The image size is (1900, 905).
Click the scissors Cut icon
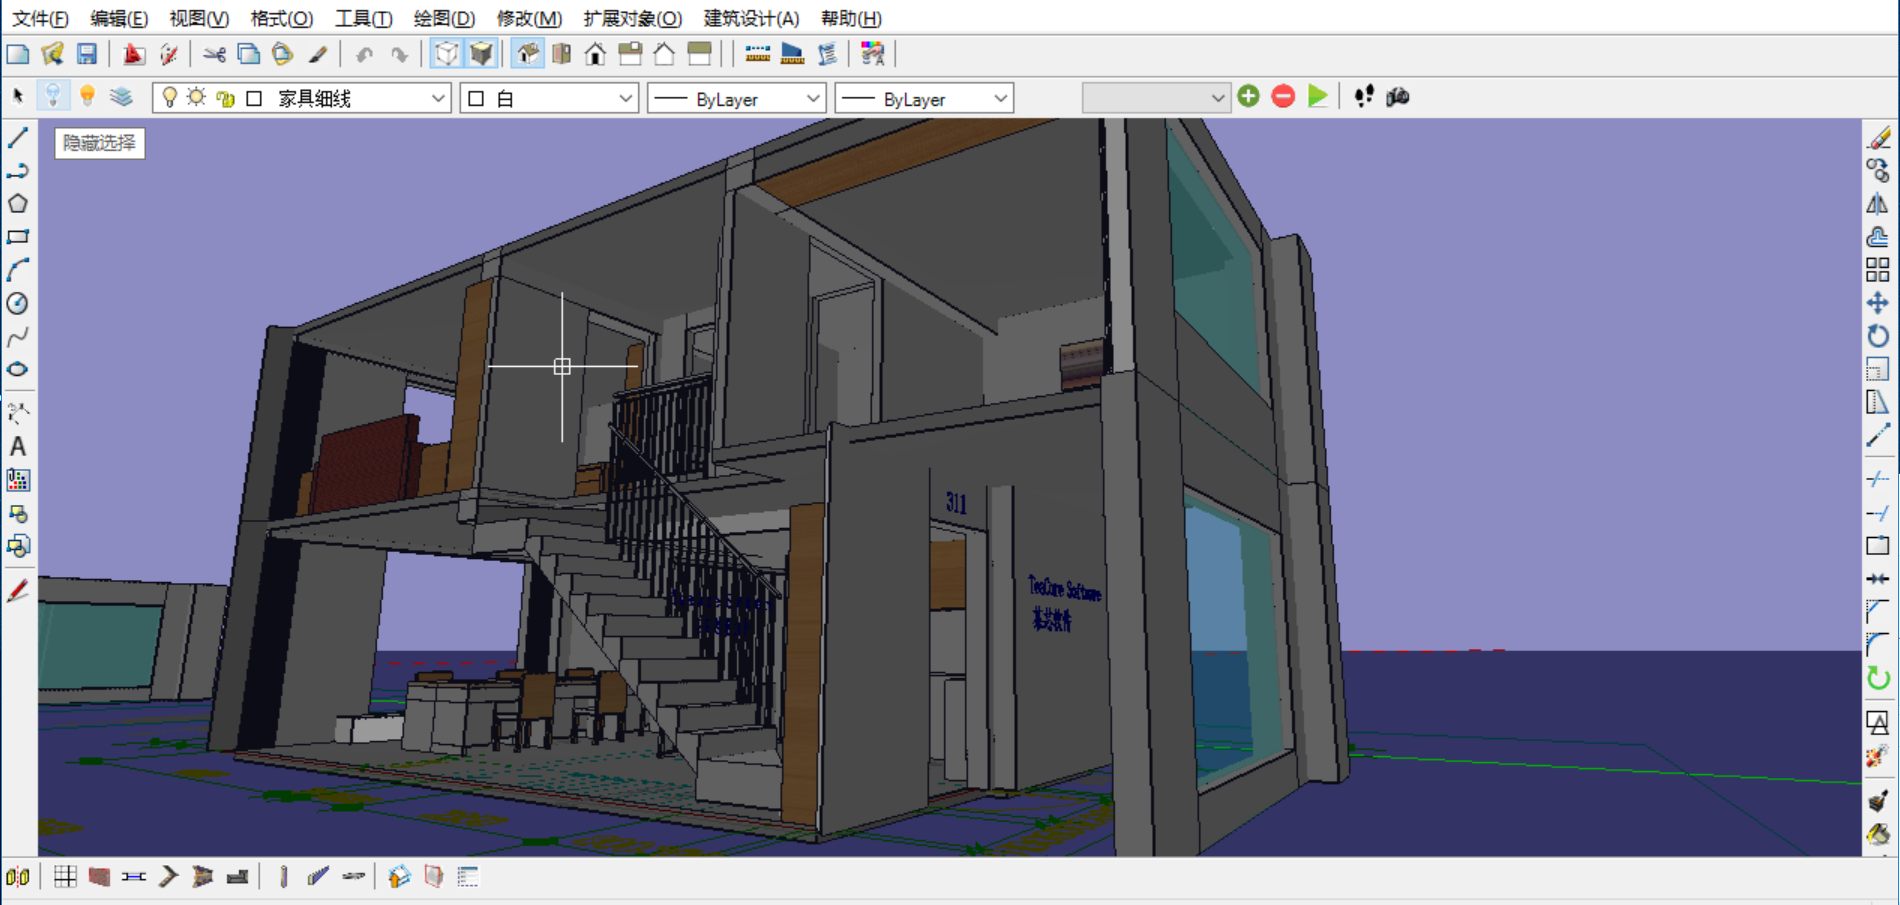point(214,54)
